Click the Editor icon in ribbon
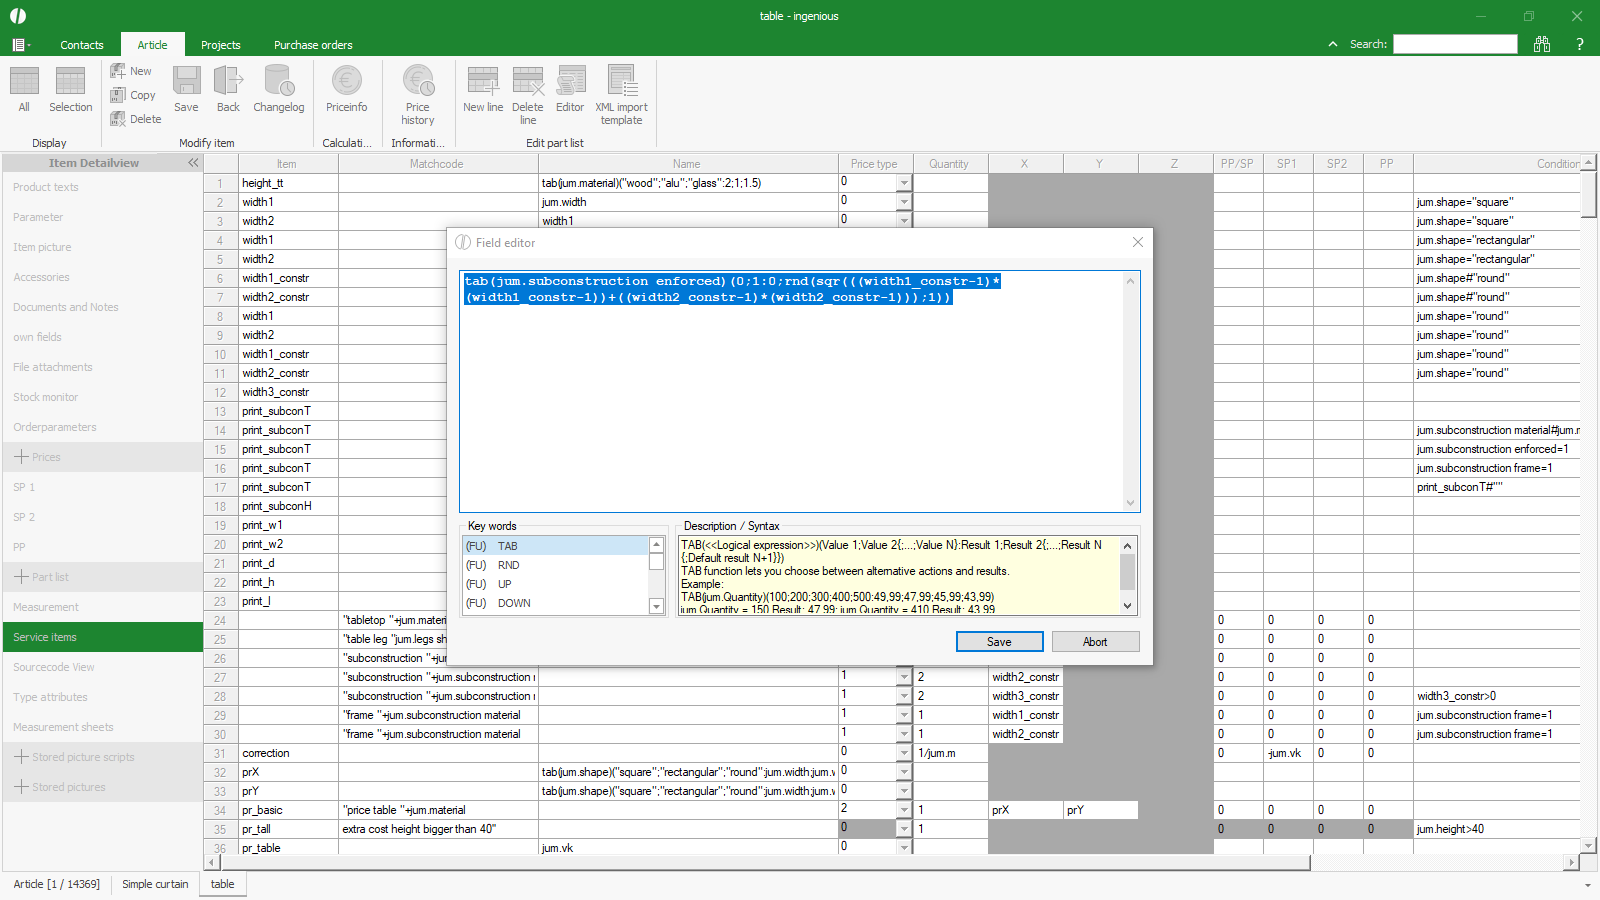Image resolution: width=1600 pixels, height=900 pixels. 570,82
